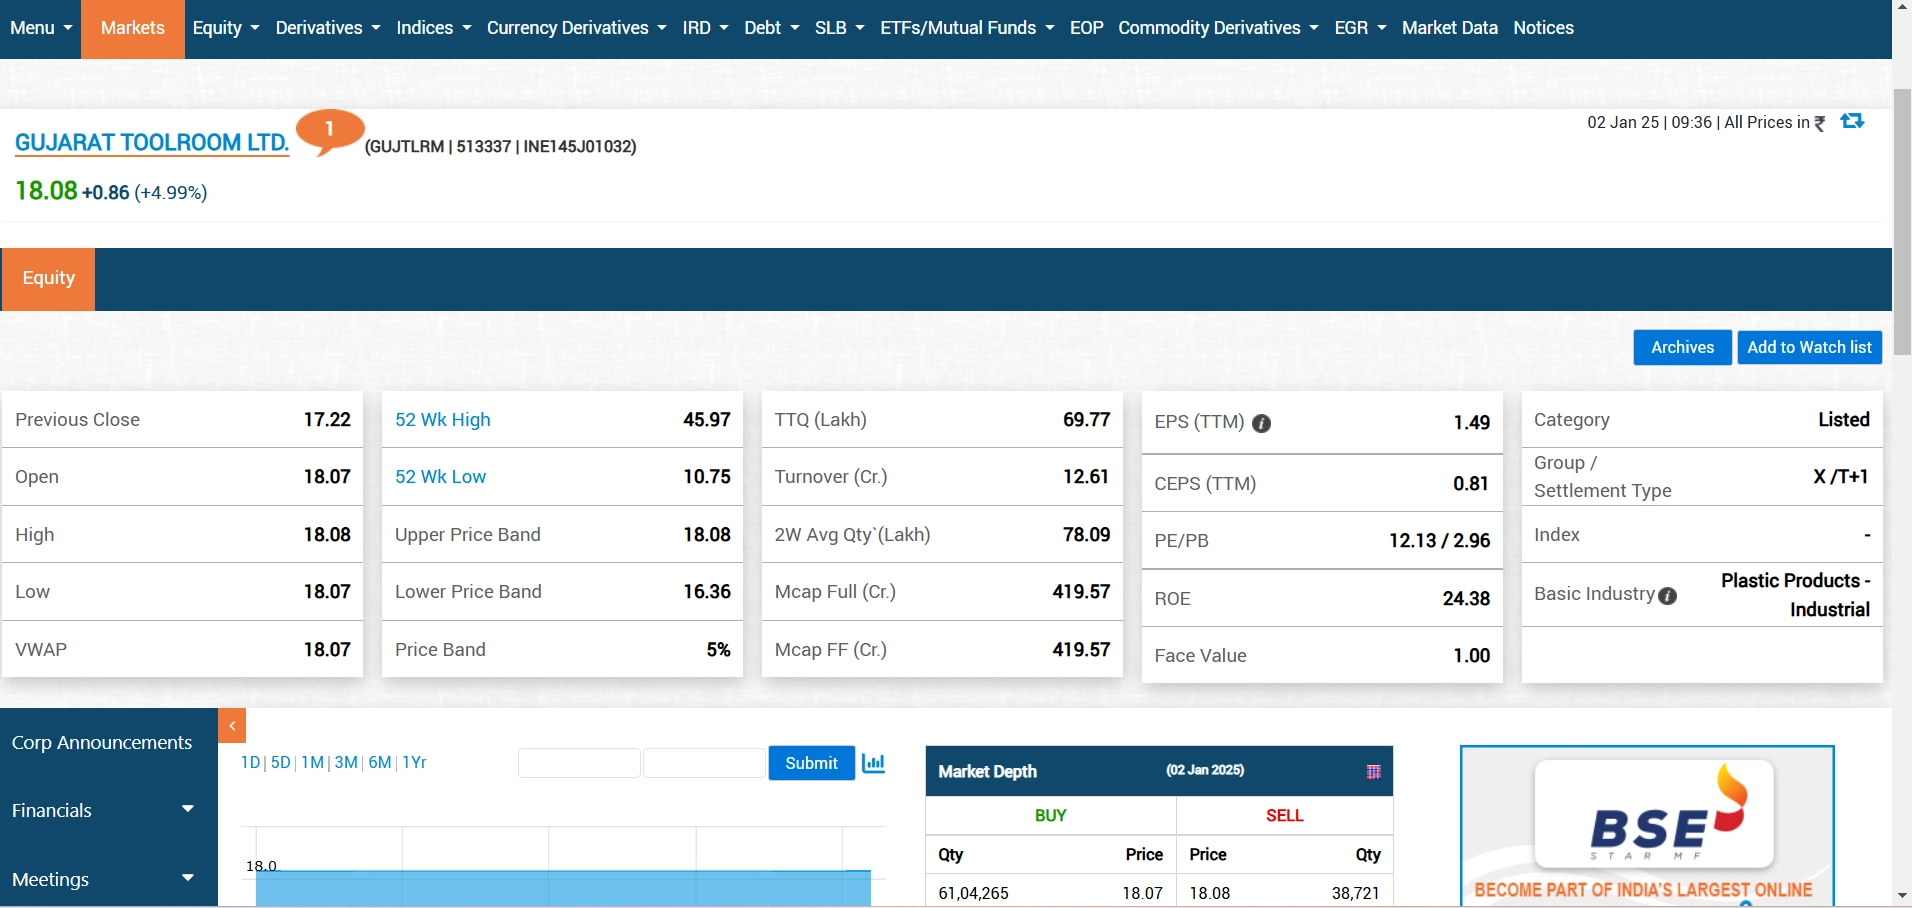Click the Basic Industry info icon
Viewport: 1912px width, 908px height.
click(1667, 596)
